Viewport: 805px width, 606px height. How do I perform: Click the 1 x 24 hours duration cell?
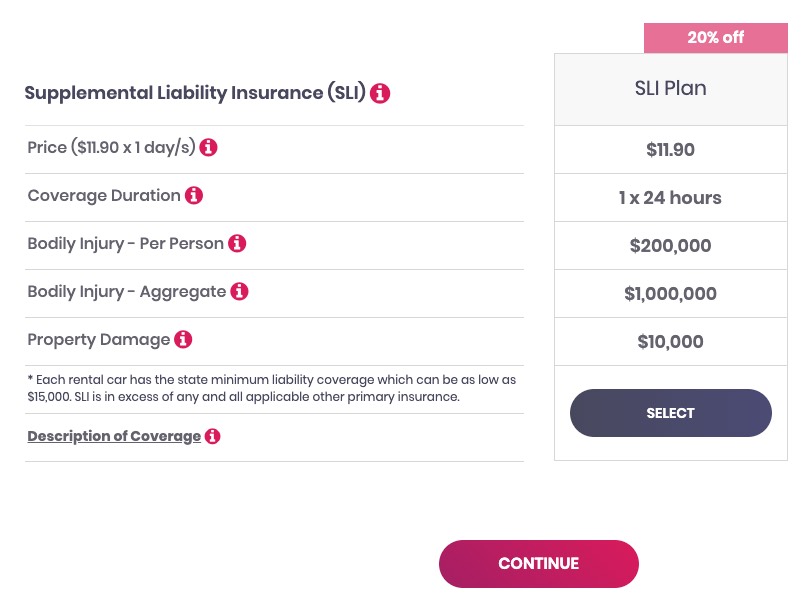pos(670,198)
